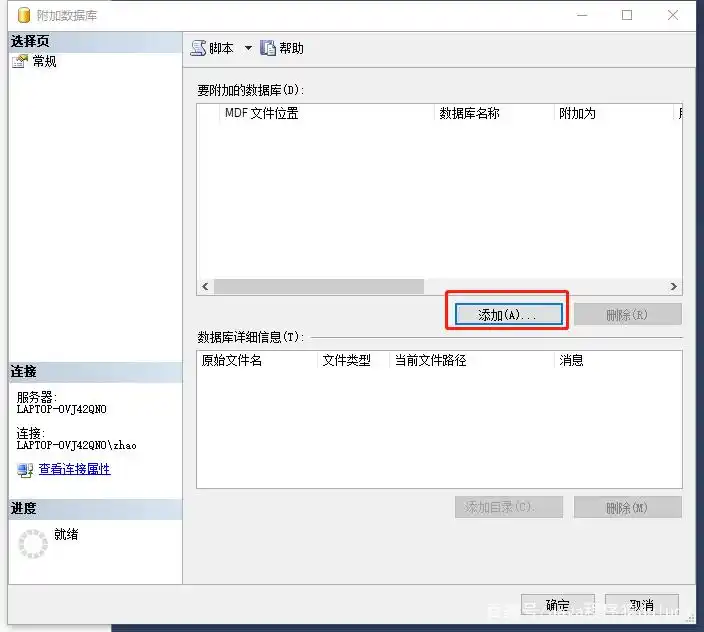Click the 就绪 progress spinner icon
704x632 pixels.
pyautogui.click(x=33, y=544)
